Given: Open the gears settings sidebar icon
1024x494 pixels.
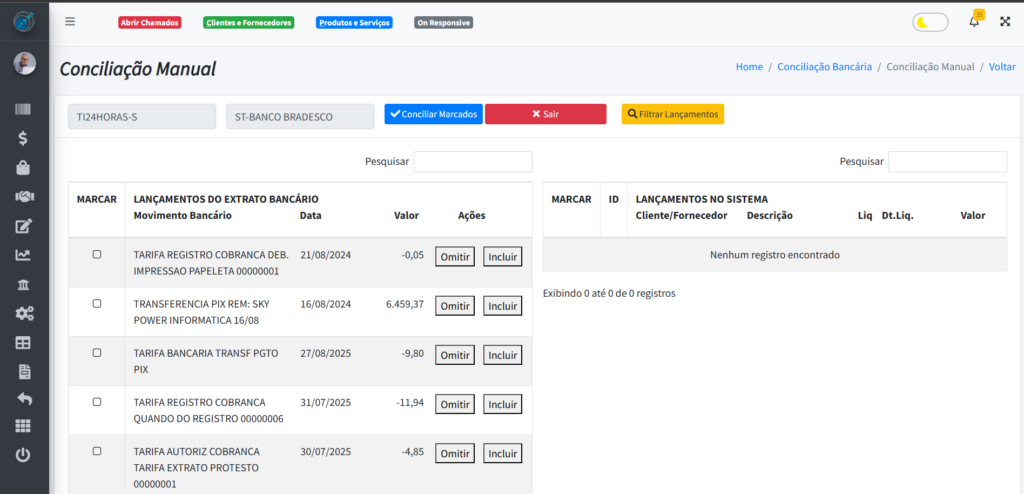Looking at the screenshot, I should [24, 313].
